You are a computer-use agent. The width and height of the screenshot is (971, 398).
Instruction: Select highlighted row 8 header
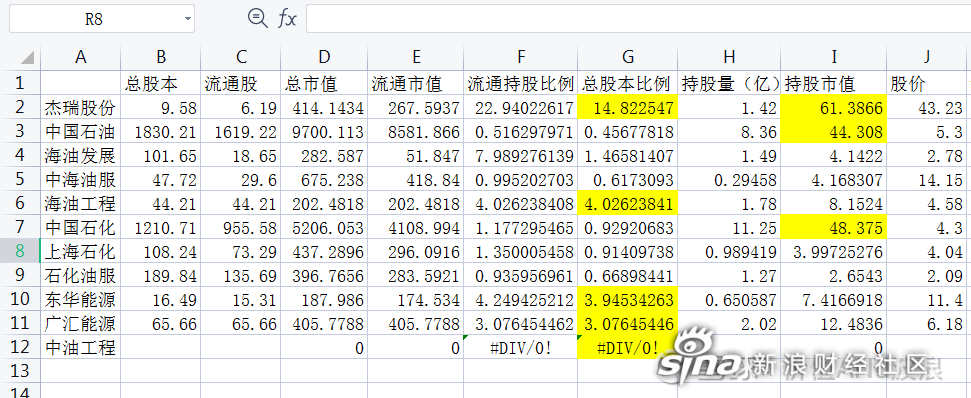click(20, 252)
